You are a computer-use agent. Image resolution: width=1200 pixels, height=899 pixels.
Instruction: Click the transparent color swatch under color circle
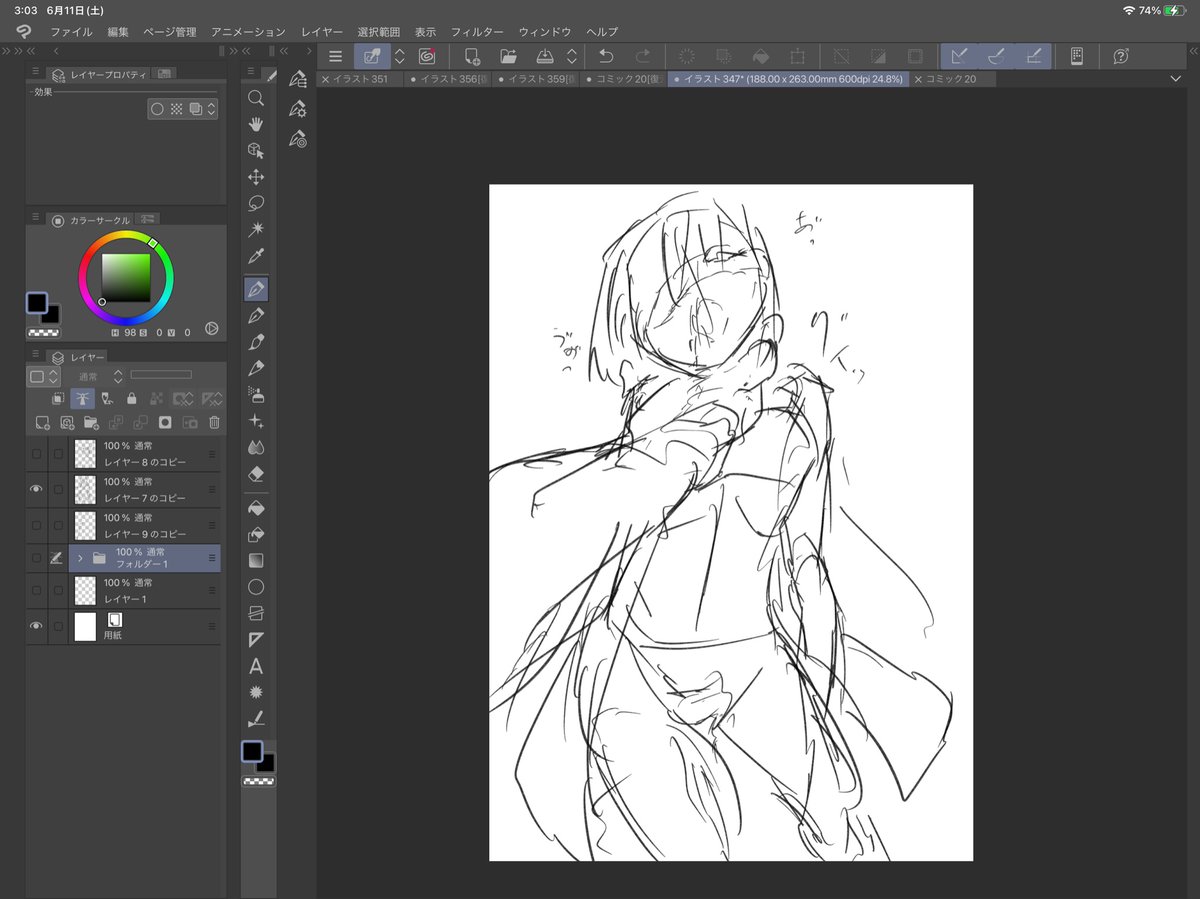[43, 332]
